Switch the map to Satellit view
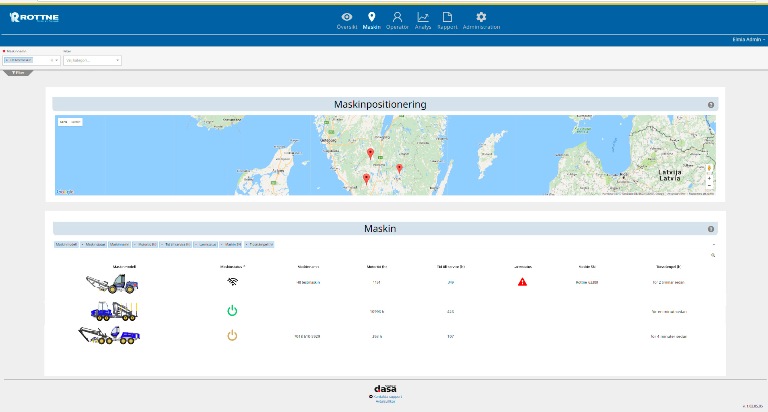 point(76,122)
